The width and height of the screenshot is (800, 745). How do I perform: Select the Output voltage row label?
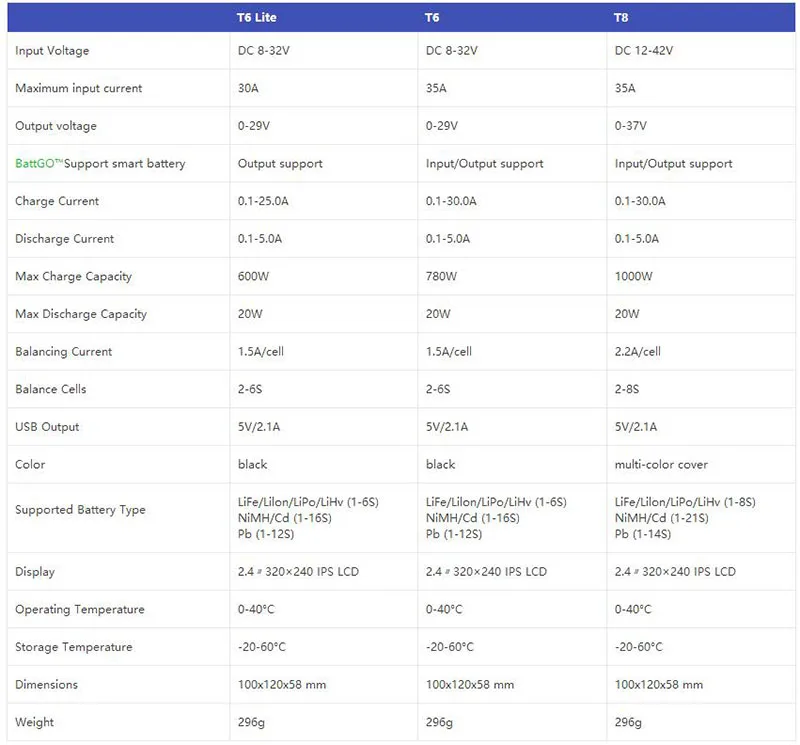click(56, 126)
